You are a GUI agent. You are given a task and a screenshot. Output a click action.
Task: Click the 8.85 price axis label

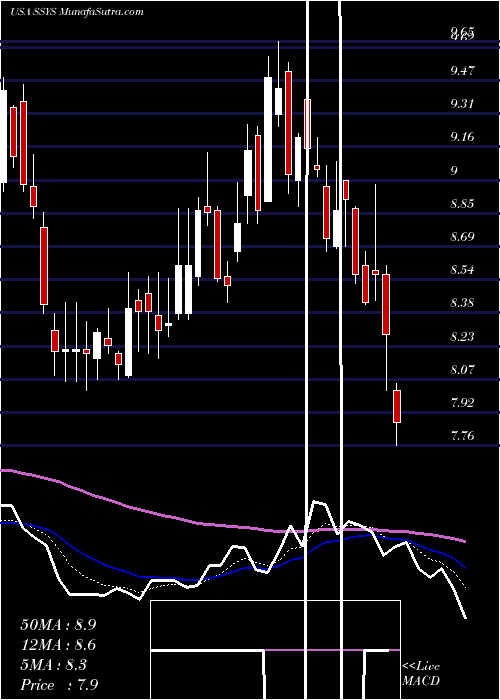coord(462,204)
